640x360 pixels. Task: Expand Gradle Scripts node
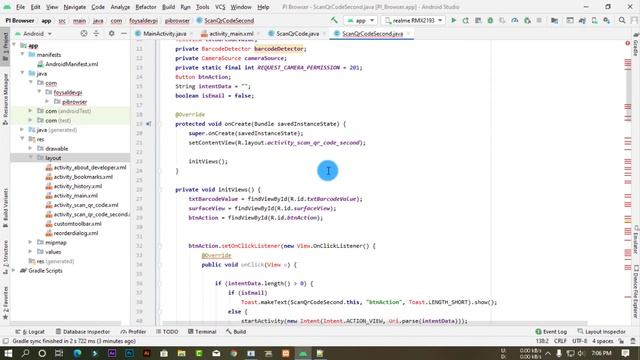tap(14, 270)
